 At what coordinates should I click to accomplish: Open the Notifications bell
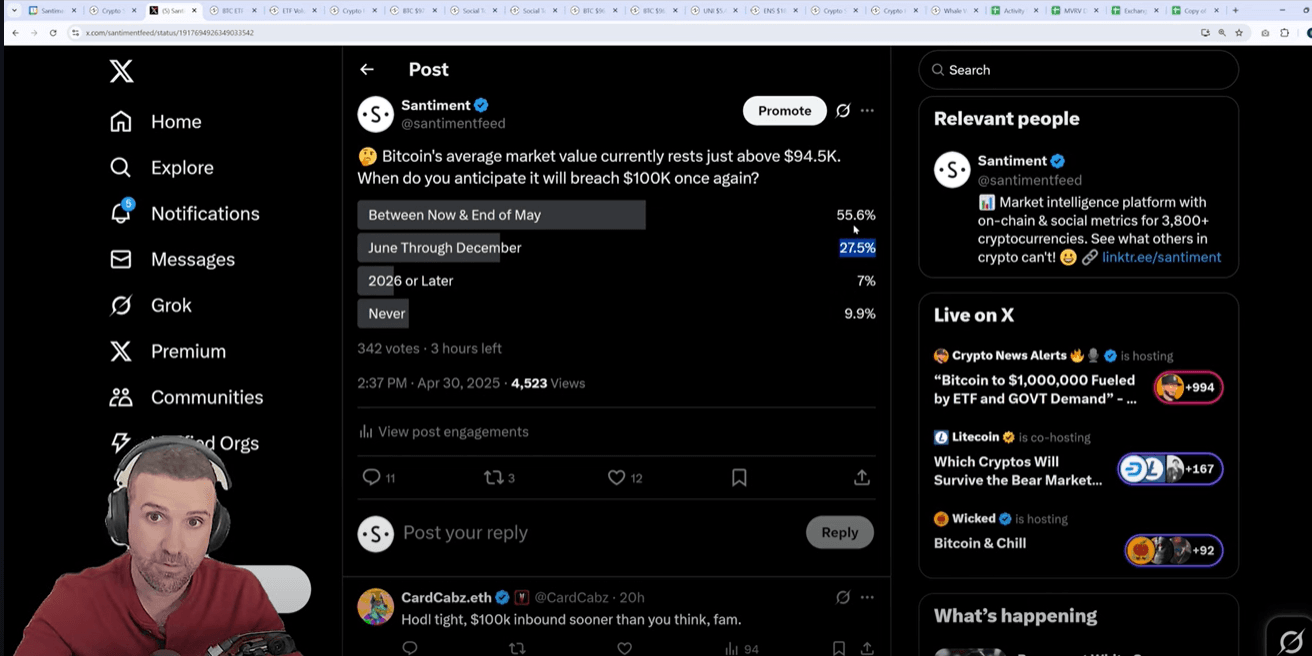tap(121, 213)
